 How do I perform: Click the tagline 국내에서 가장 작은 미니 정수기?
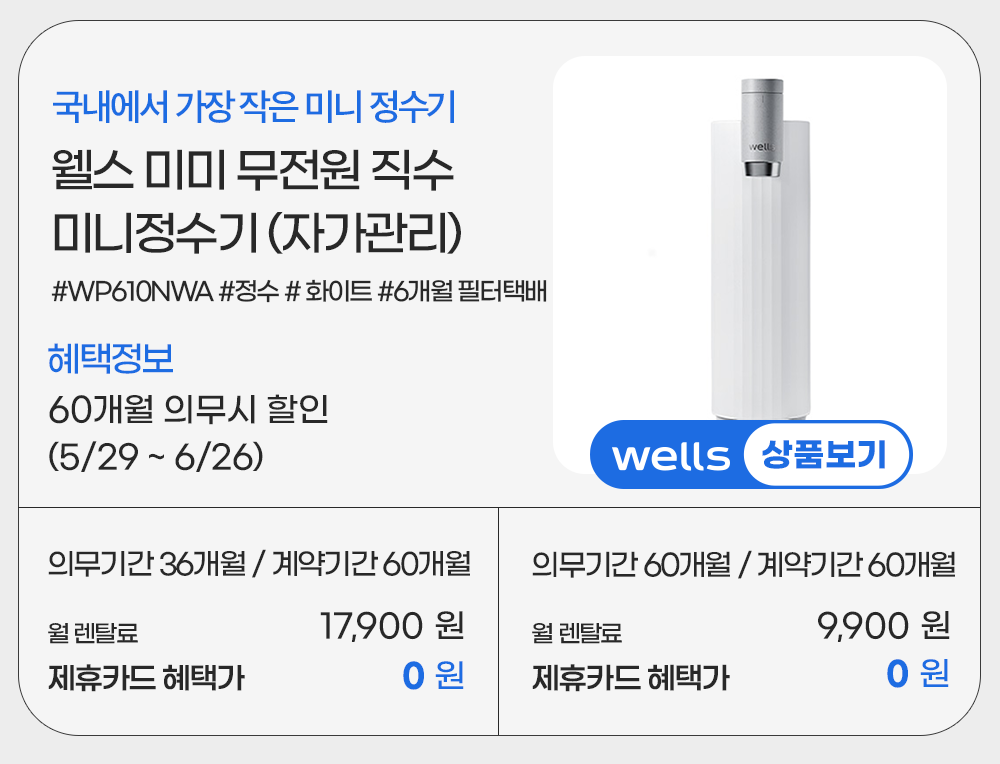tap(254, 106)
